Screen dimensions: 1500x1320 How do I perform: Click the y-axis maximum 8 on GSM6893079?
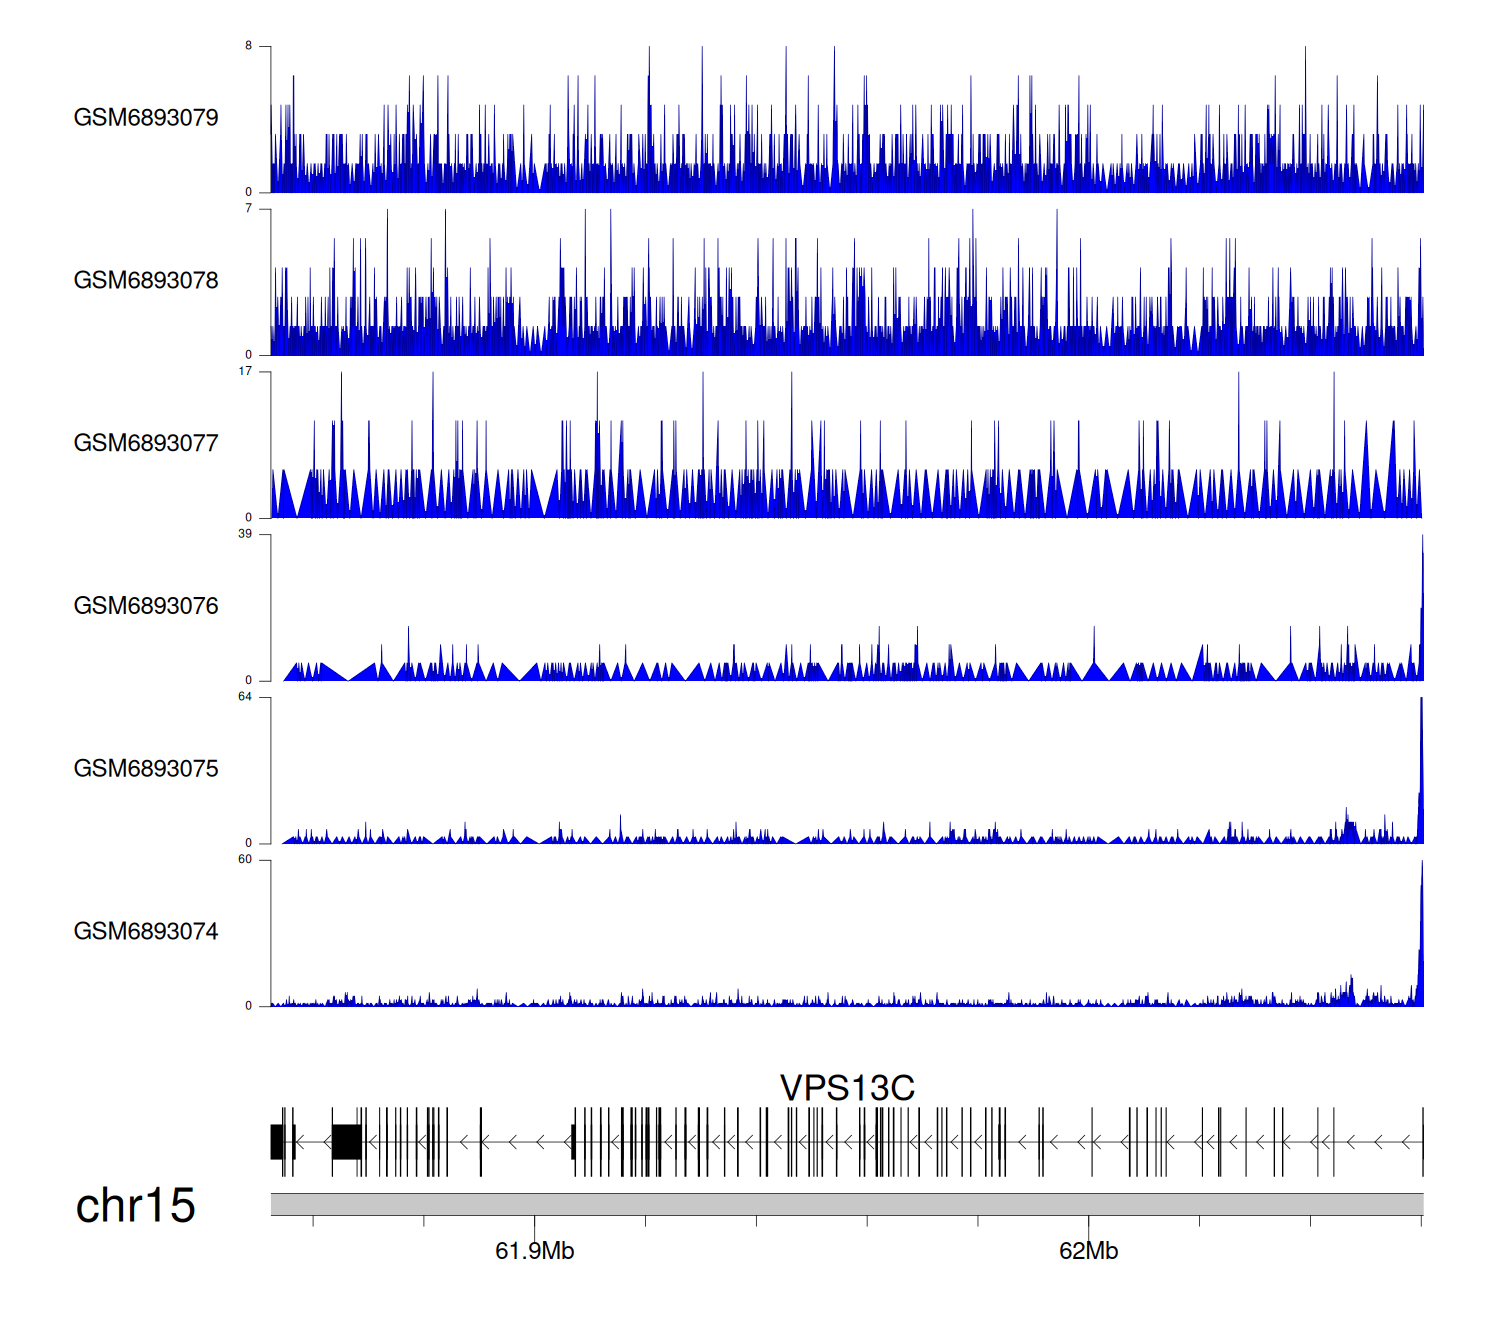(249, 46)
